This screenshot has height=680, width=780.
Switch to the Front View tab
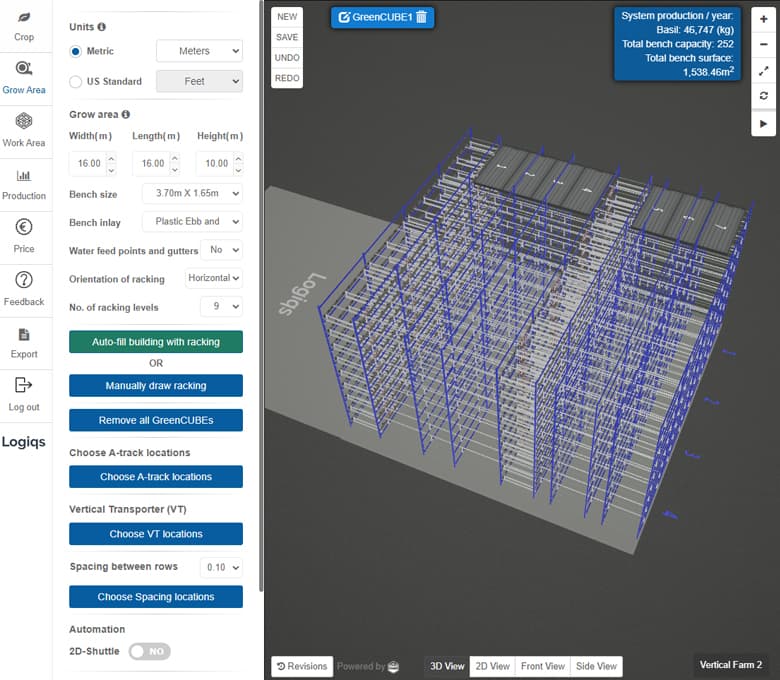tap(543, 666)
